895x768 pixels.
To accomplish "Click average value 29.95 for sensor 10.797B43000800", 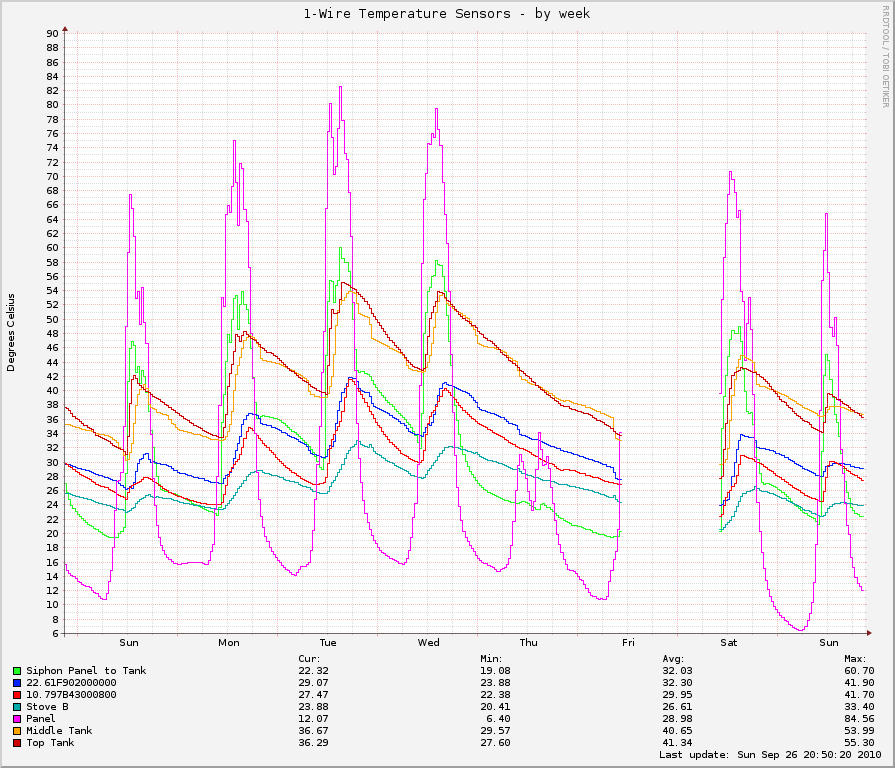I will (678, 695).
